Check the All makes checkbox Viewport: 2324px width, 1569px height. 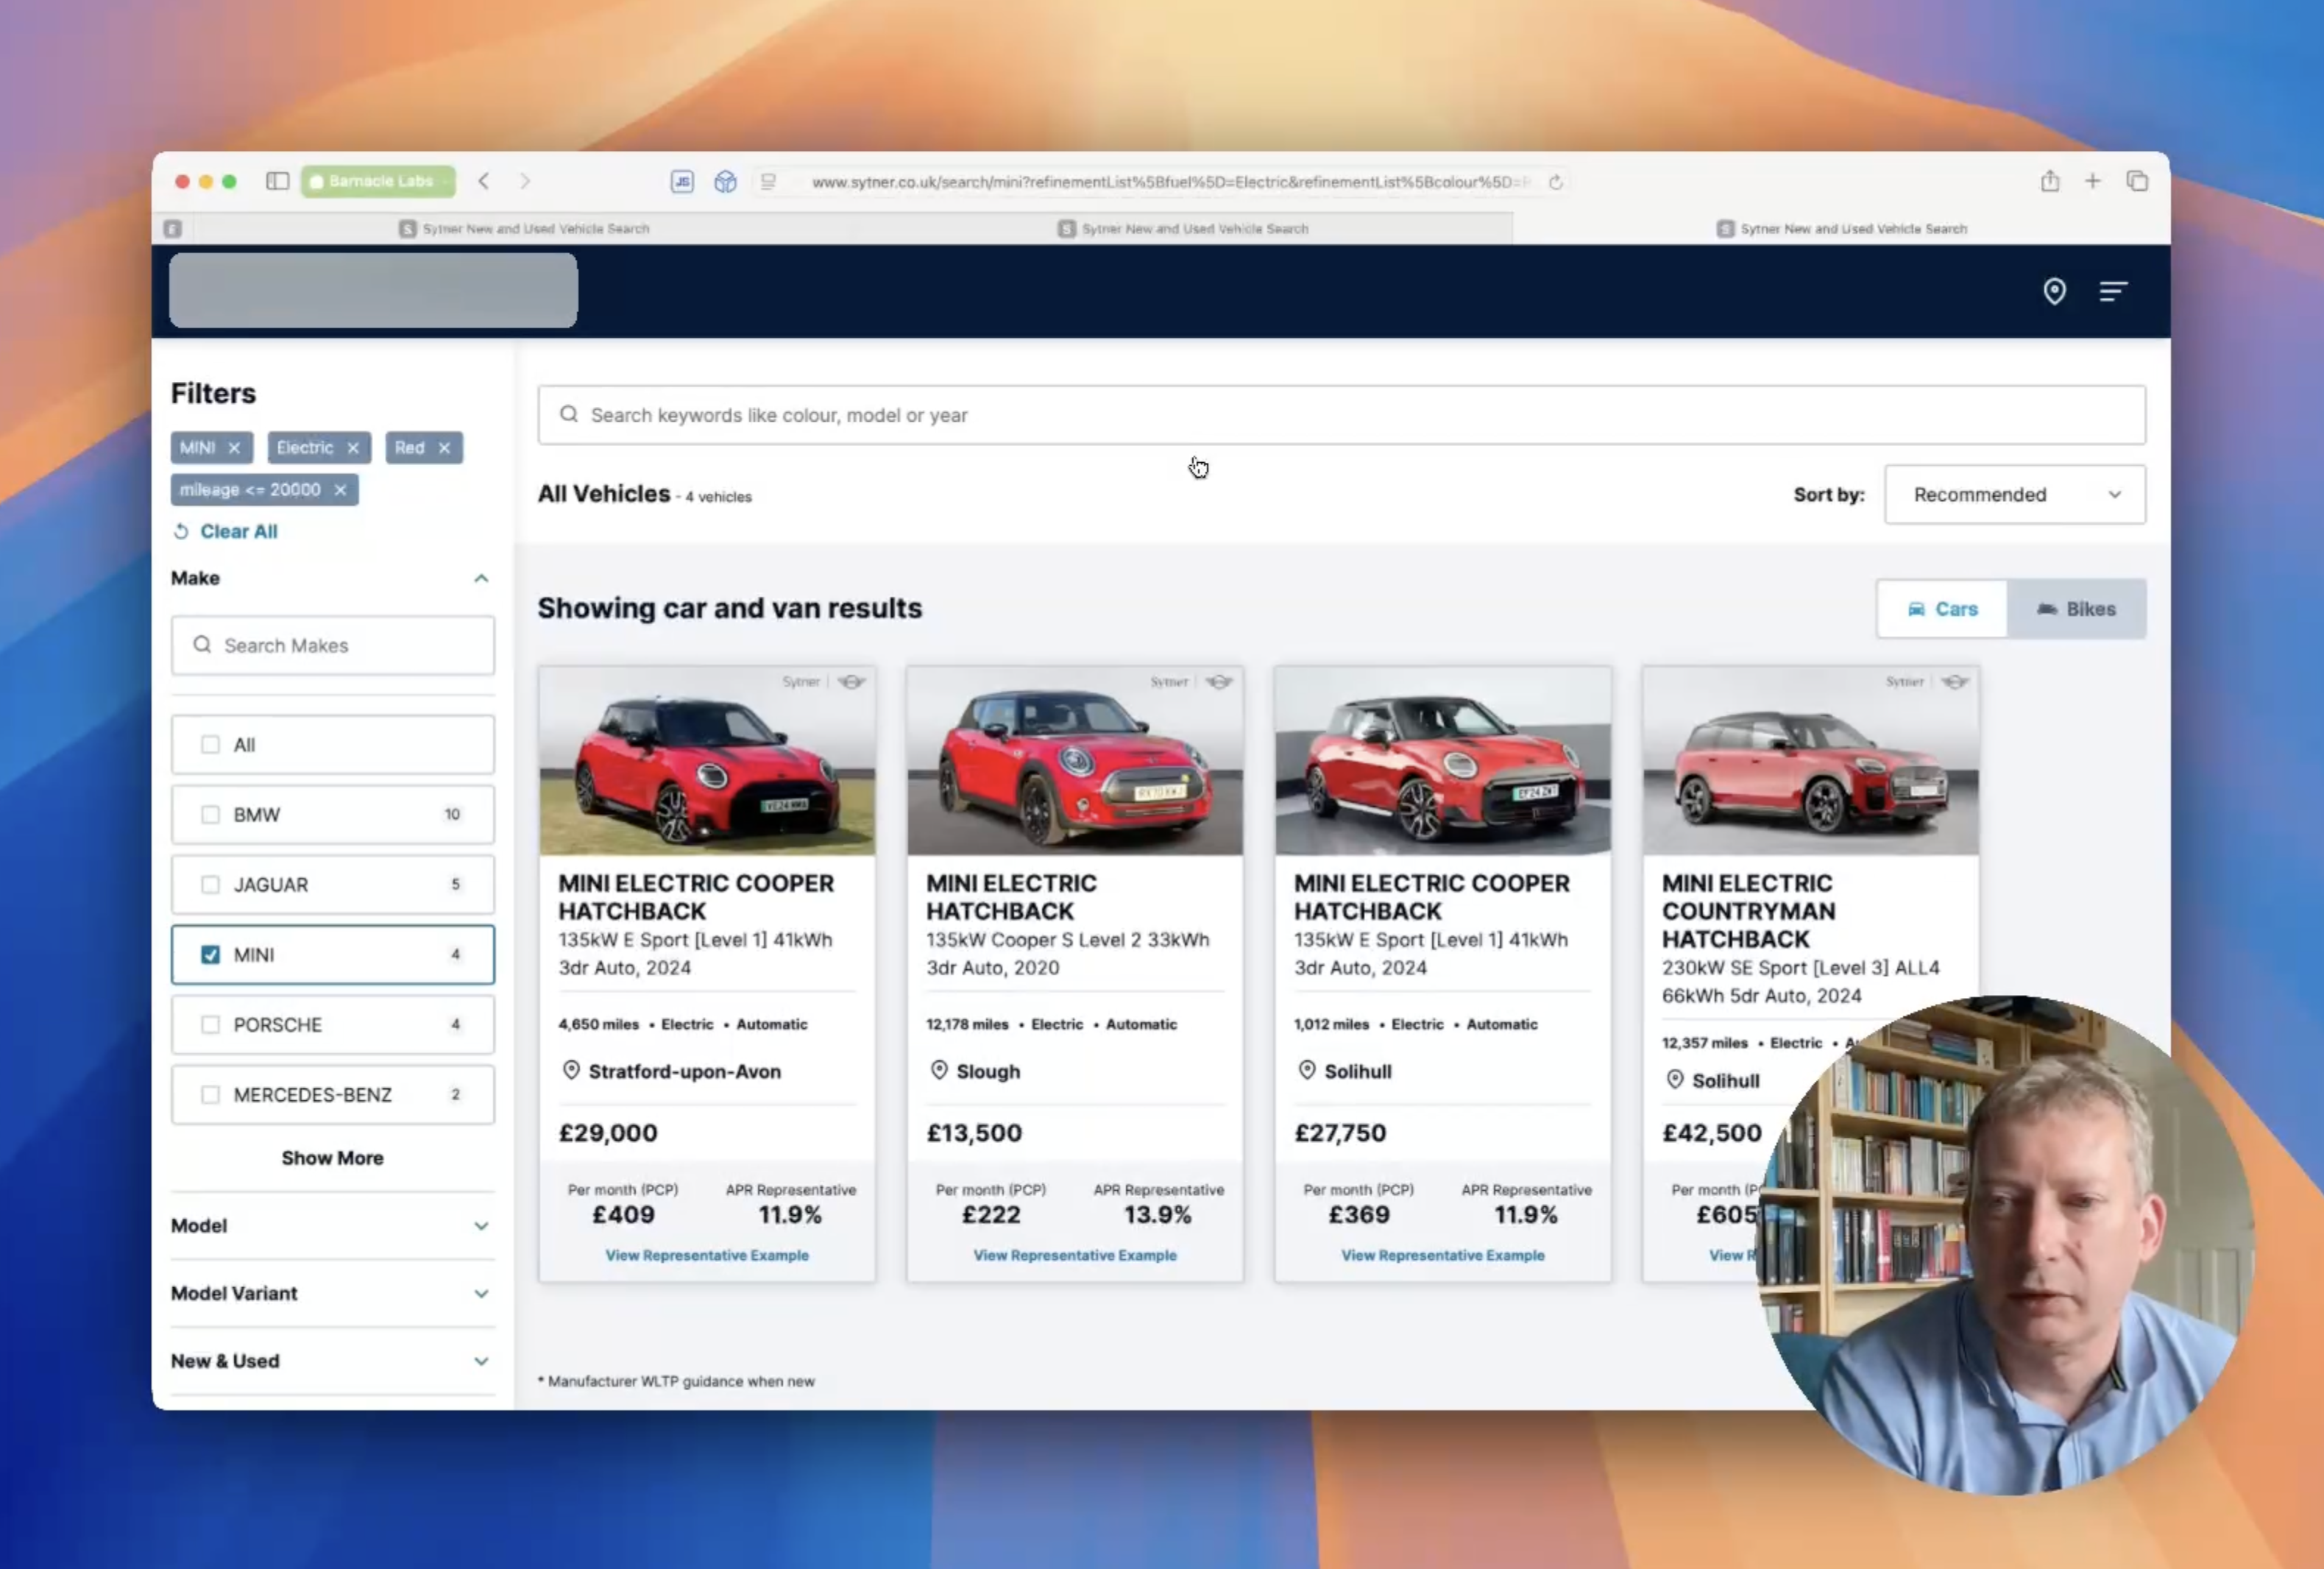click(x=210, y=745)
